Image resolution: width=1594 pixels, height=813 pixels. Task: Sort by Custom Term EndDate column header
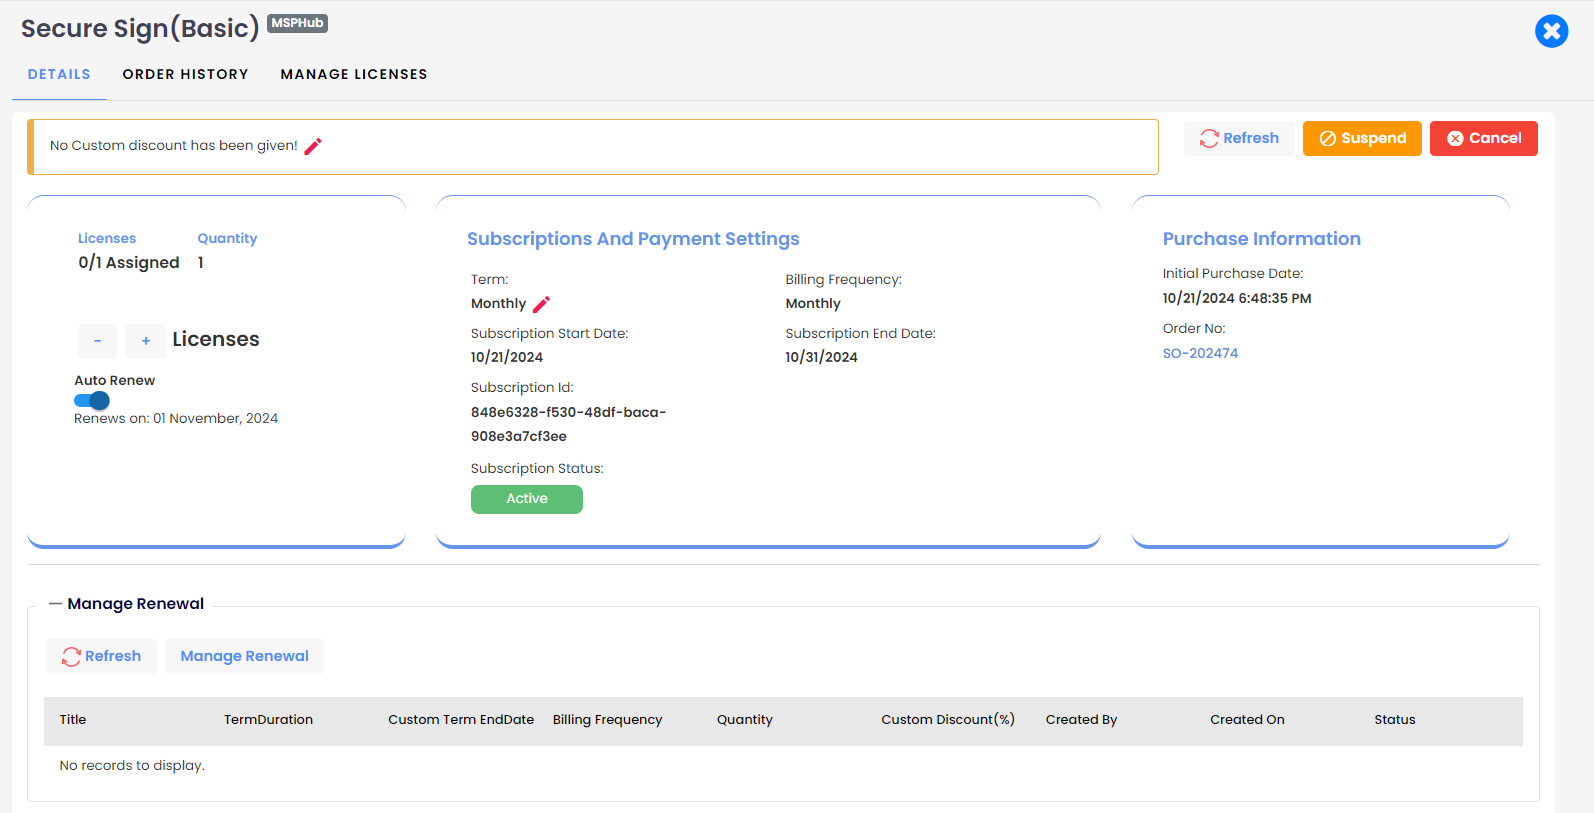pos(461,720)
